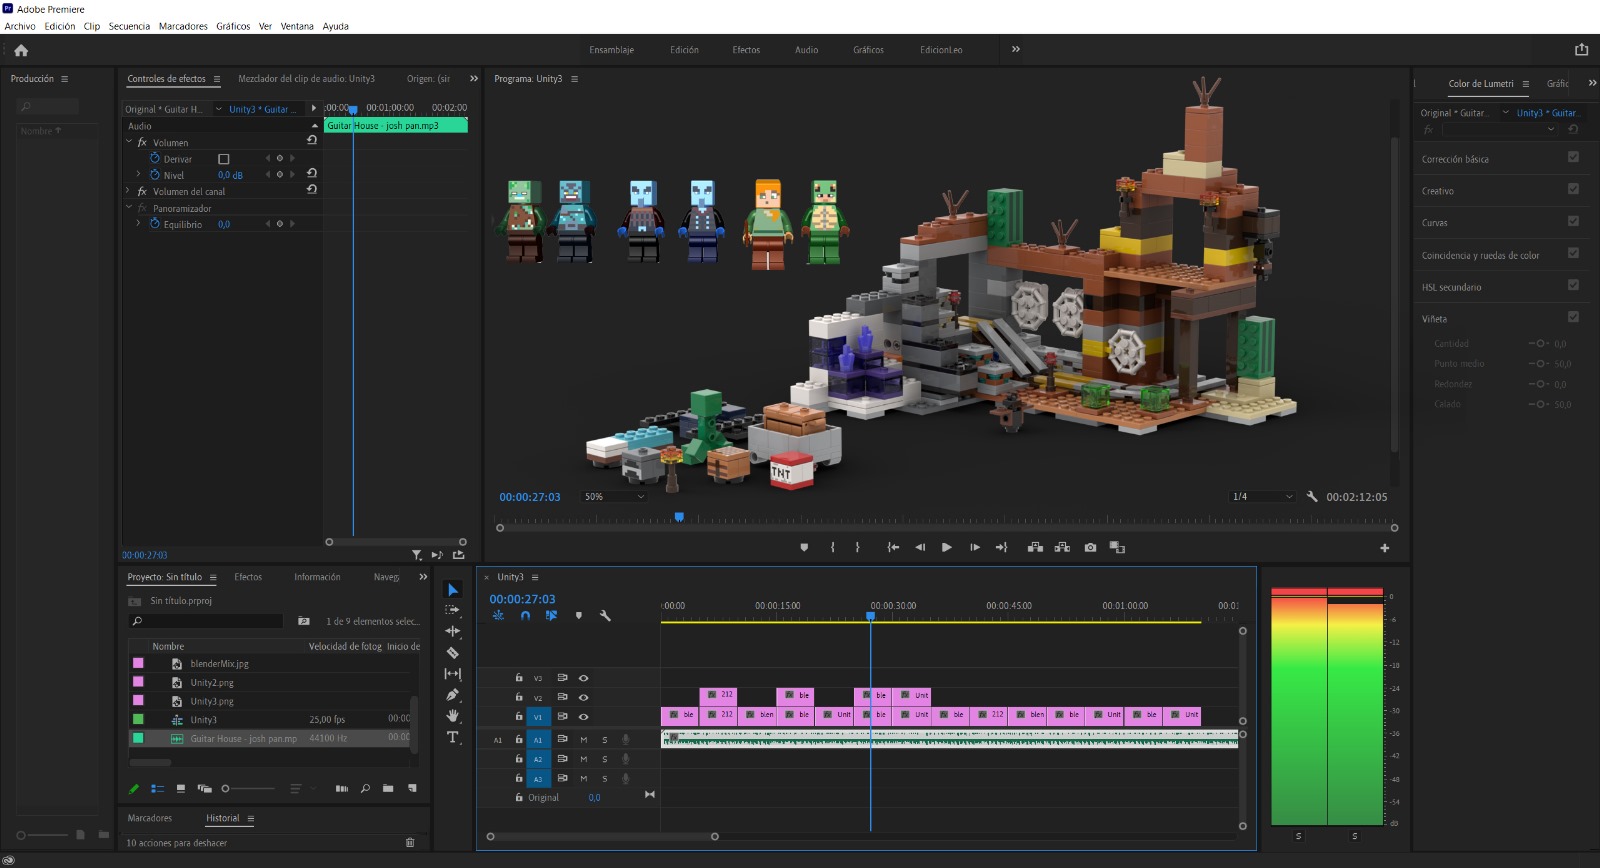The height and width of the screenshot is (868, 1600).
Task: Open Program monitor settings wrench
Action: (1312, 496)
